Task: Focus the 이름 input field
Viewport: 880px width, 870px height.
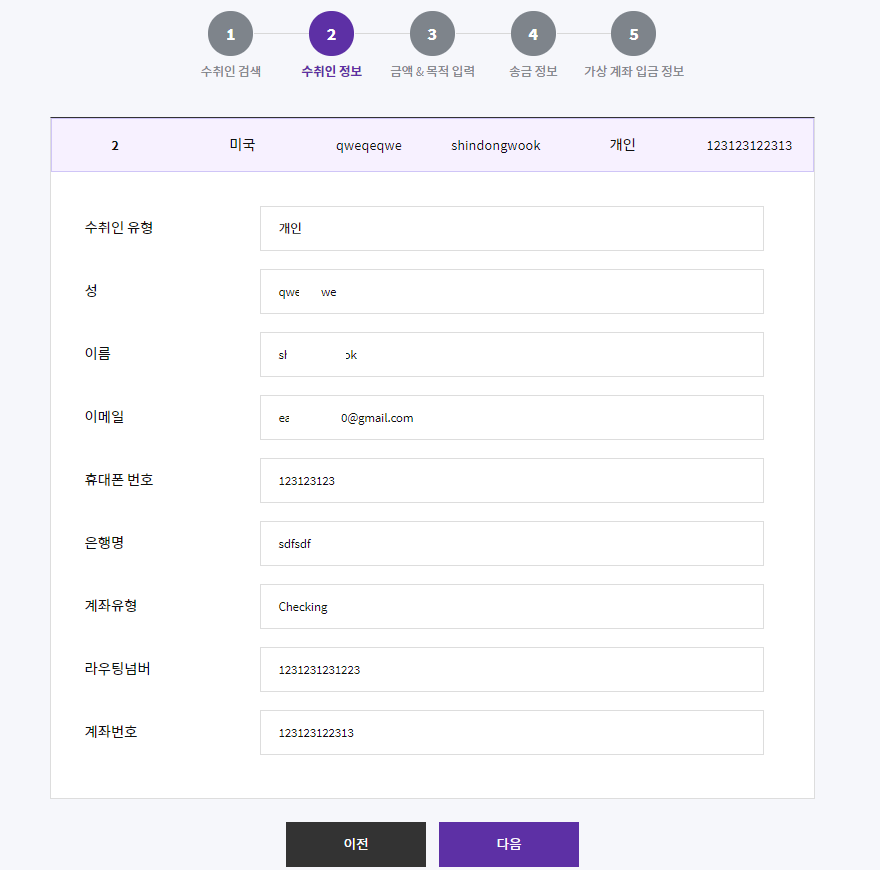Action: tap(512, 354)
